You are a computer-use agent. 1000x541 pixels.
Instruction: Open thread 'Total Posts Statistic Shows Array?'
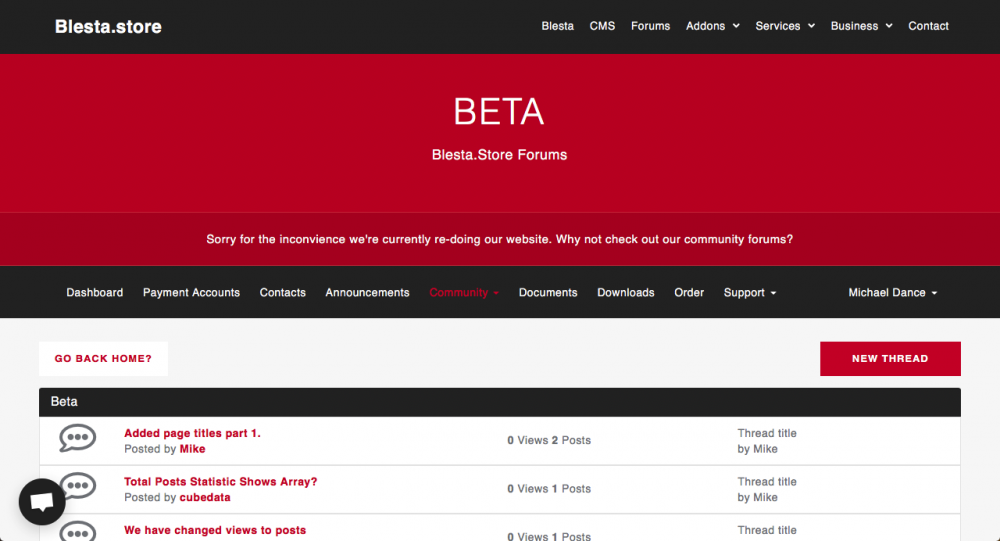(x=220, y=482)
